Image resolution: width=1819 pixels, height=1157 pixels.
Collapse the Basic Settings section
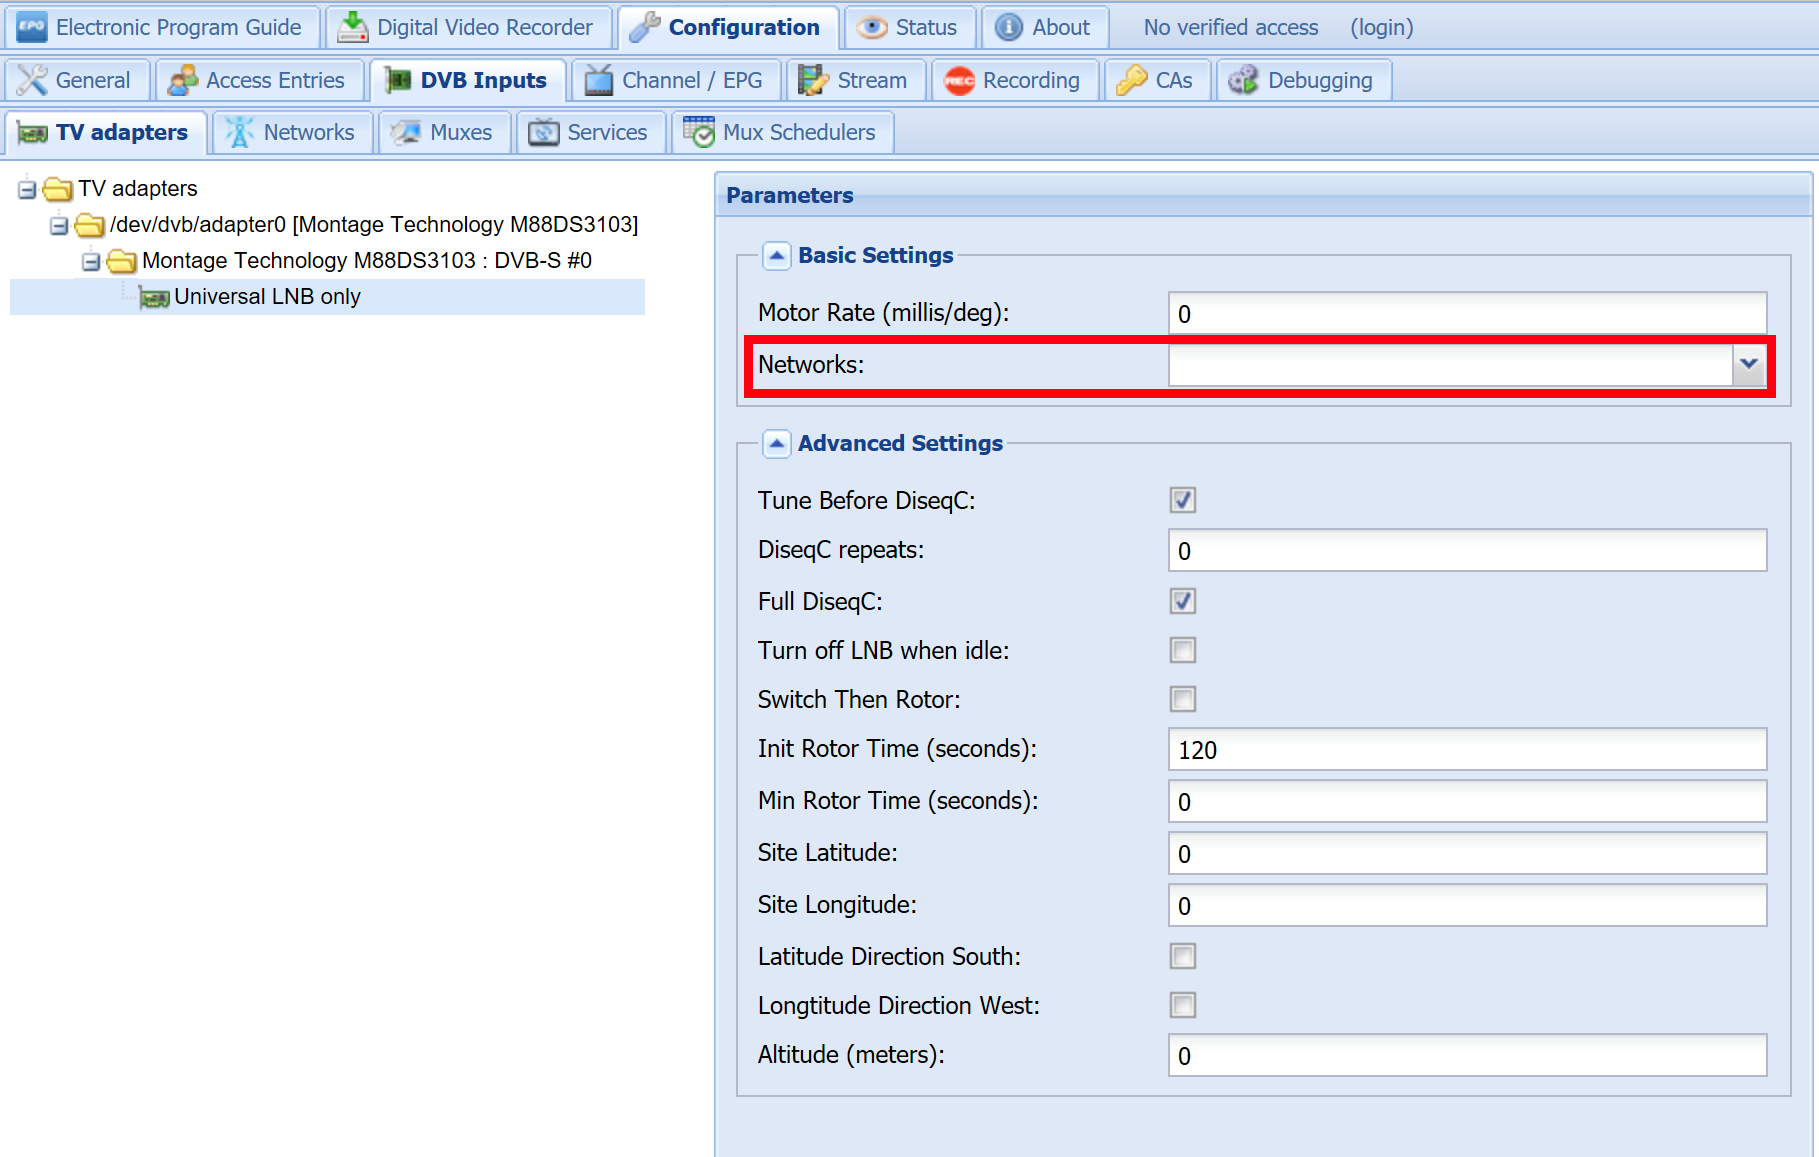[x=777, y=256]
